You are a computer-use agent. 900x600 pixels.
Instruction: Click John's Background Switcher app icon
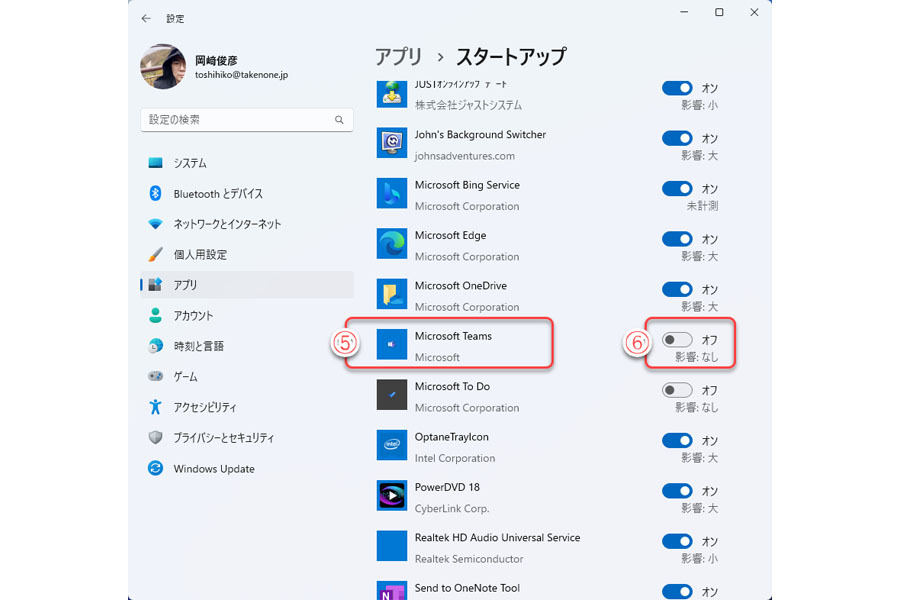click(392, 142)
